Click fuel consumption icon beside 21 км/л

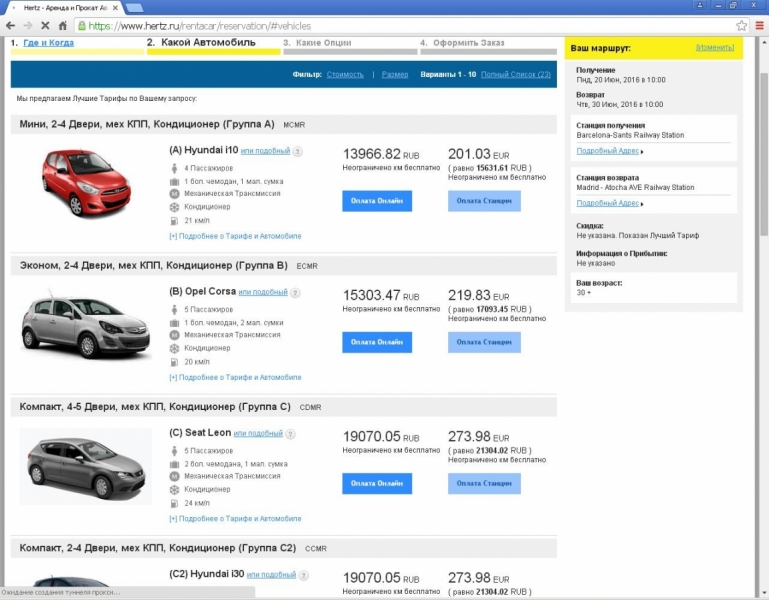[x=174, y=221]
